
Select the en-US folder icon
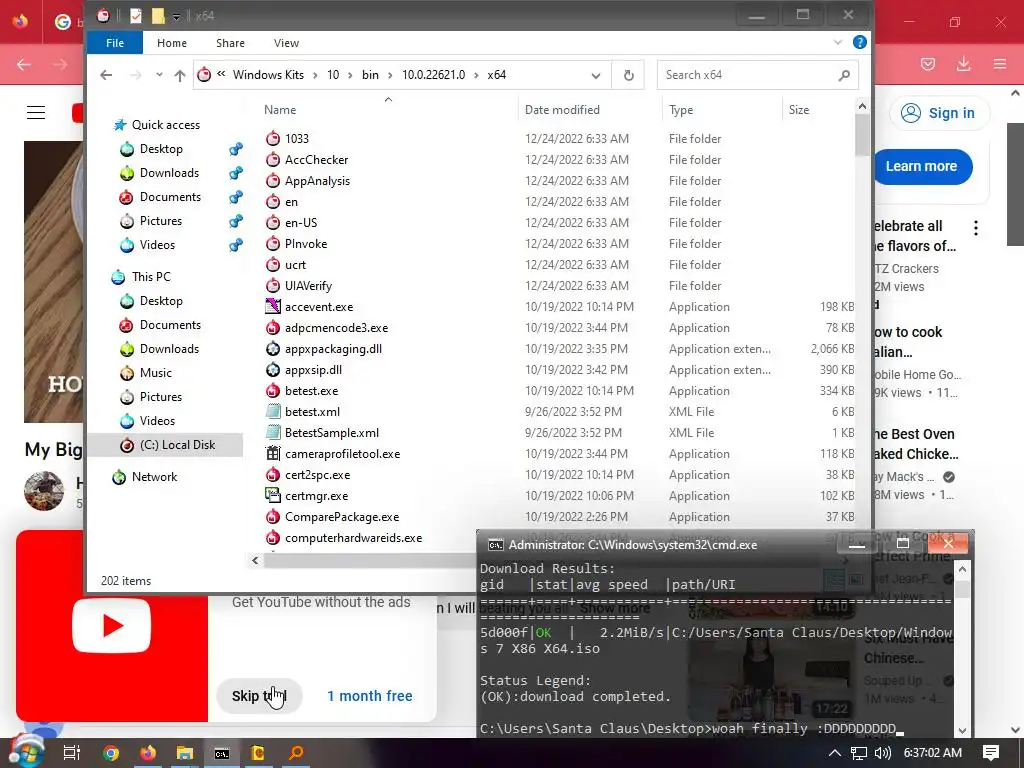click(x=272, y=223)
